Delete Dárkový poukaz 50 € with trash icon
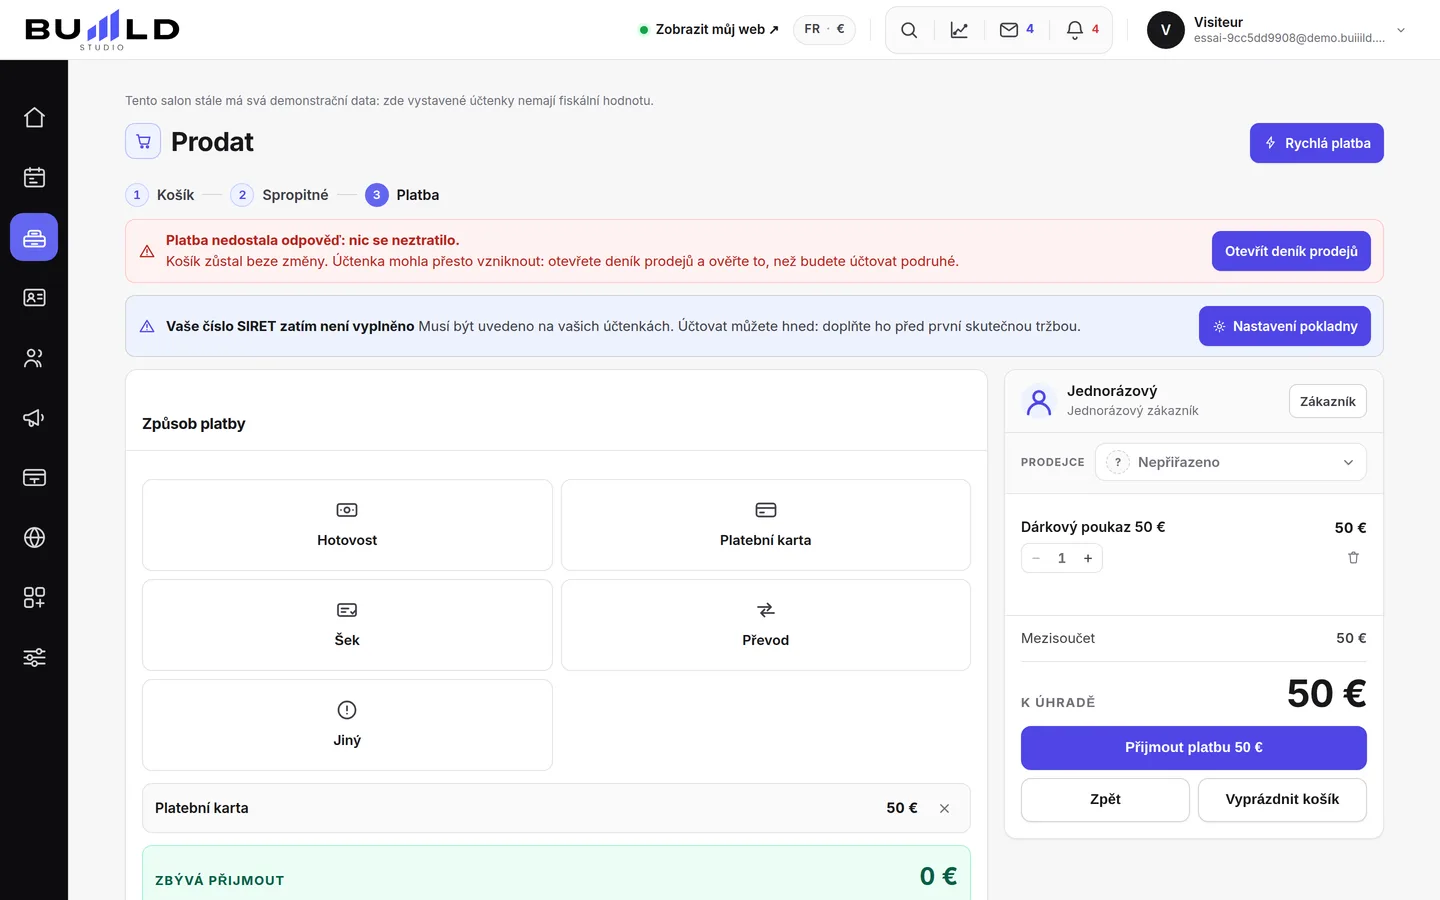The image size is (1440, 900). [x=1353, y=558]
